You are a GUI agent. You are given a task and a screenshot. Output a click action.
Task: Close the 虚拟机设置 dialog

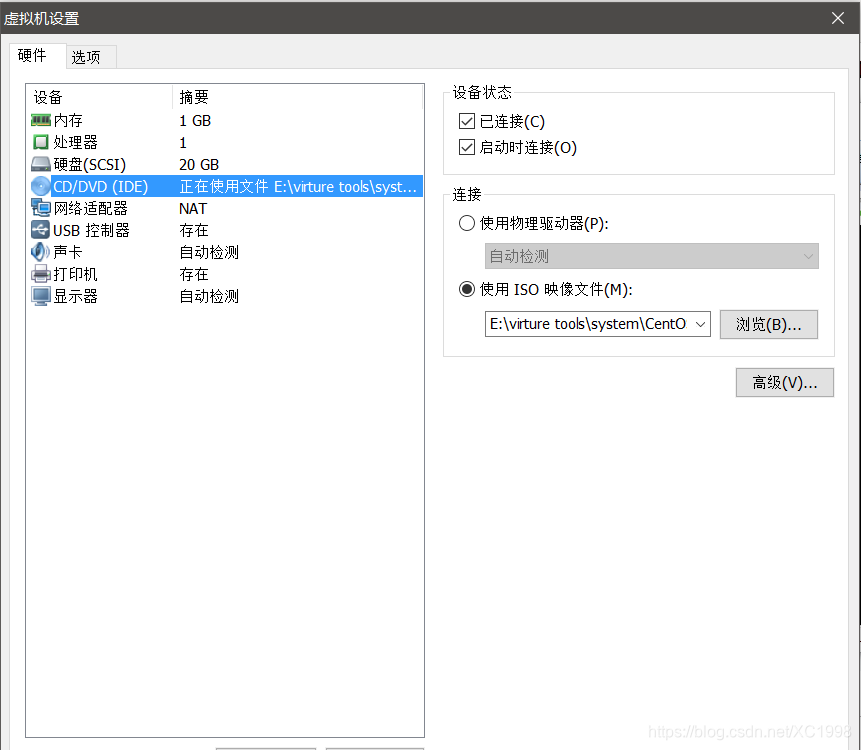pos(837,18)
